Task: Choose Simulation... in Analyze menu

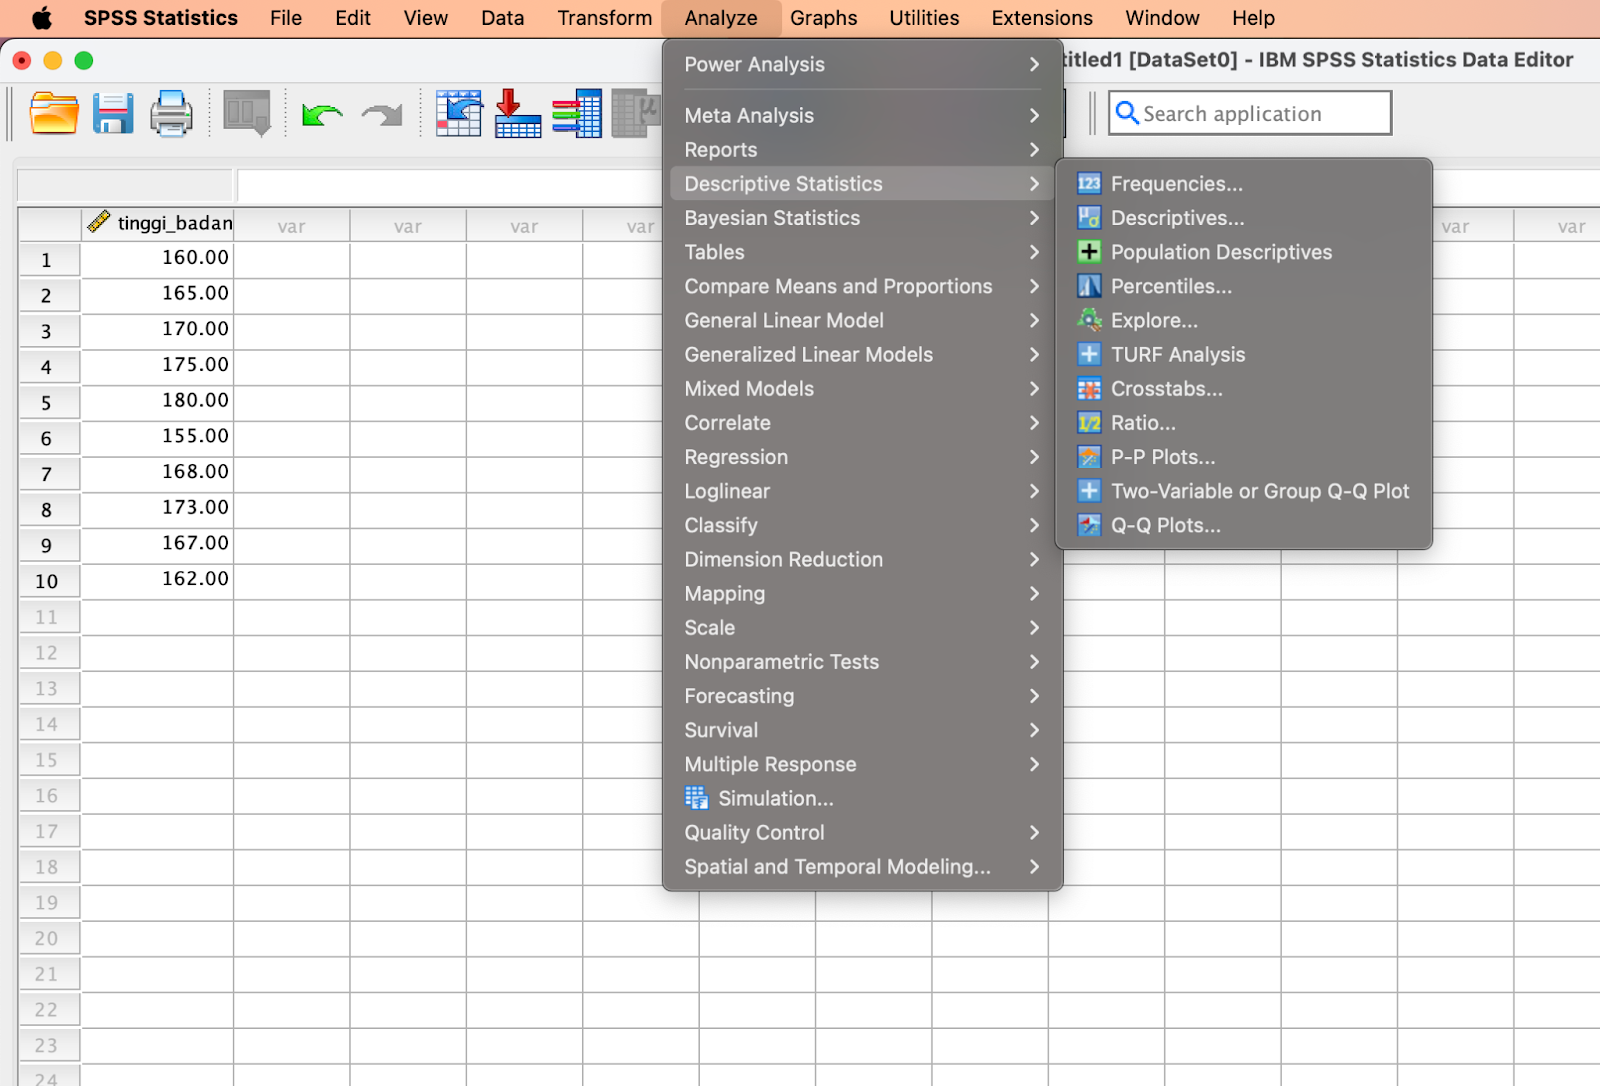Action: coord(862,798)
